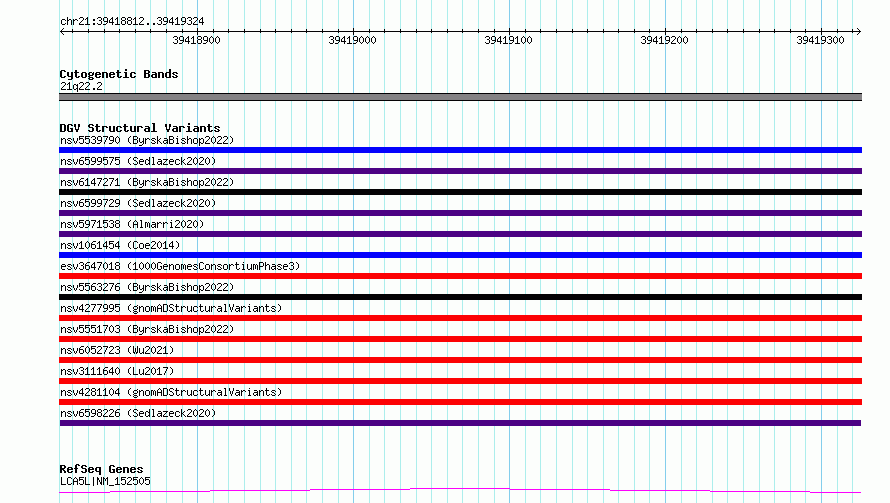Open variant nsv6599575 (Sedlazeck2020) label
The width and height of the screenshot is (890, 503).
point(138,161)
